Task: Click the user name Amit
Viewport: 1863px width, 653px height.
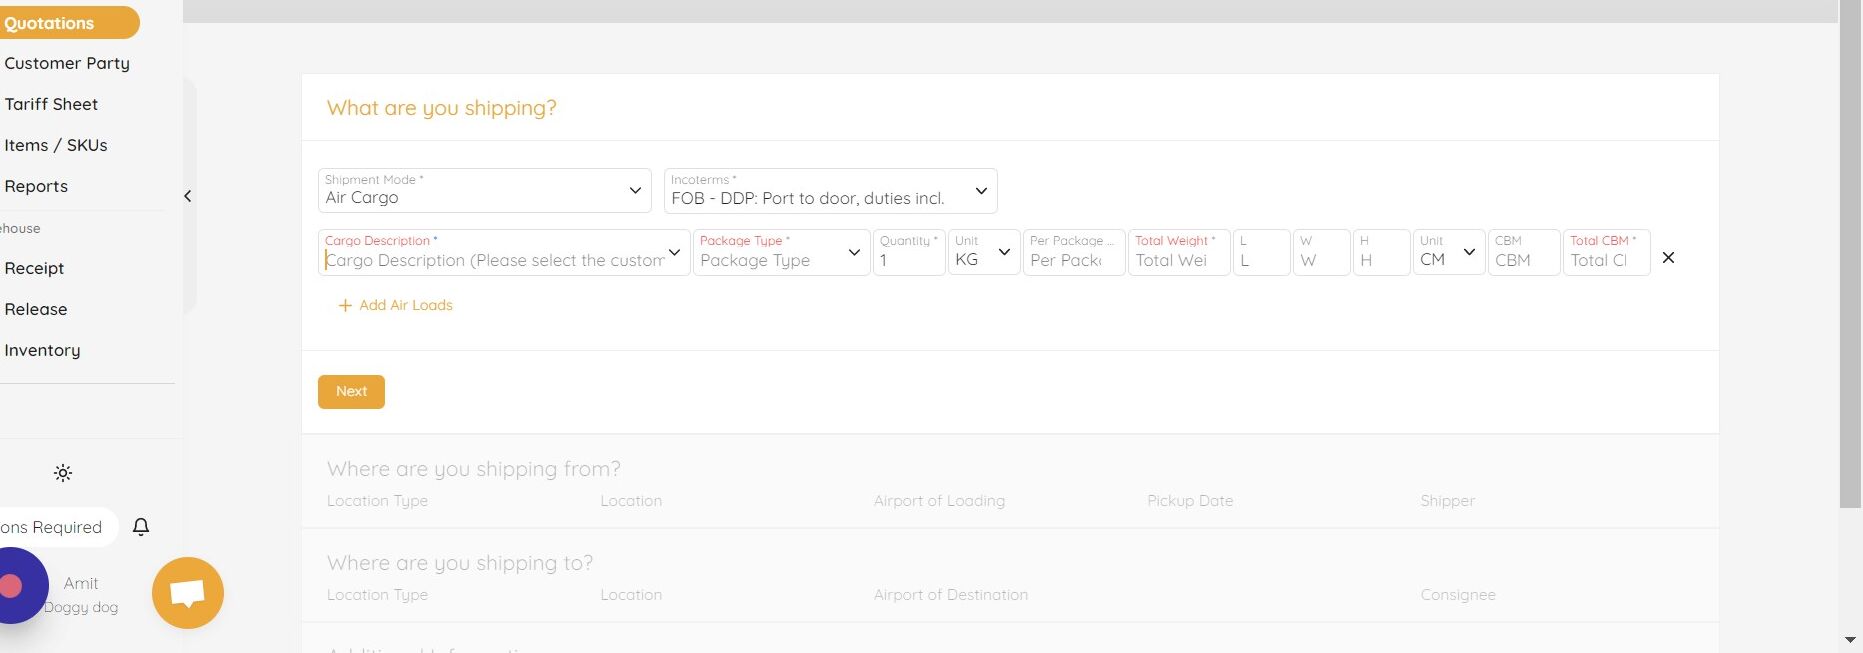Action: coord(81,583)
